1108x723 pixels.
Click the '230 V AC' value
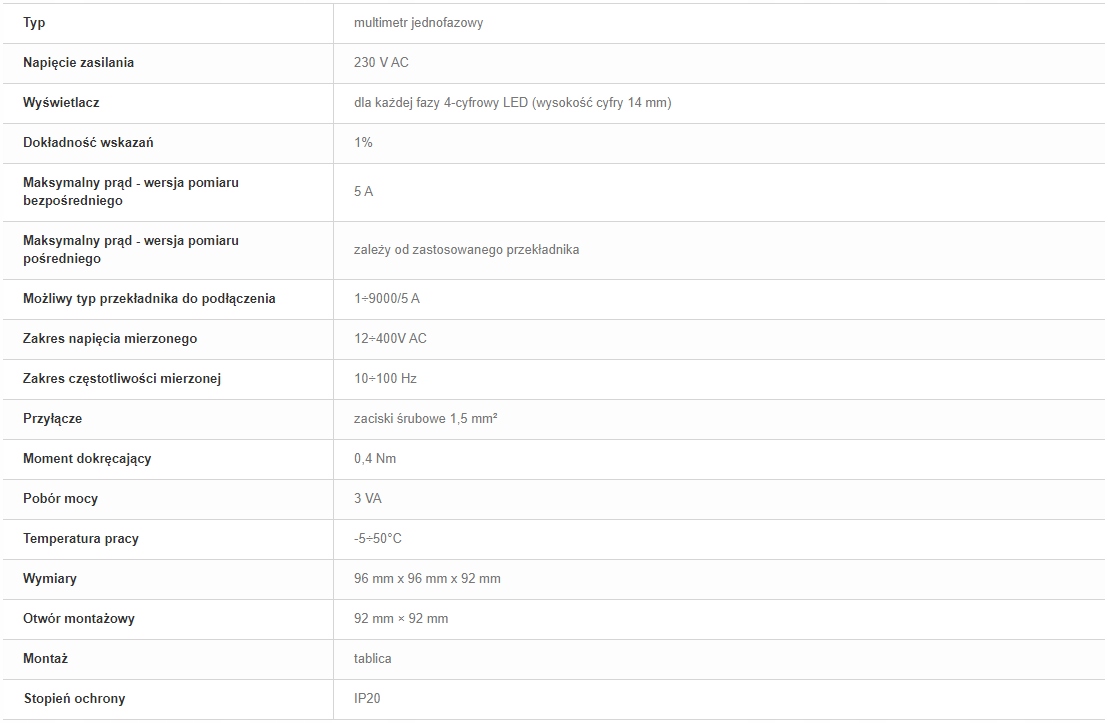click(381, 62)
